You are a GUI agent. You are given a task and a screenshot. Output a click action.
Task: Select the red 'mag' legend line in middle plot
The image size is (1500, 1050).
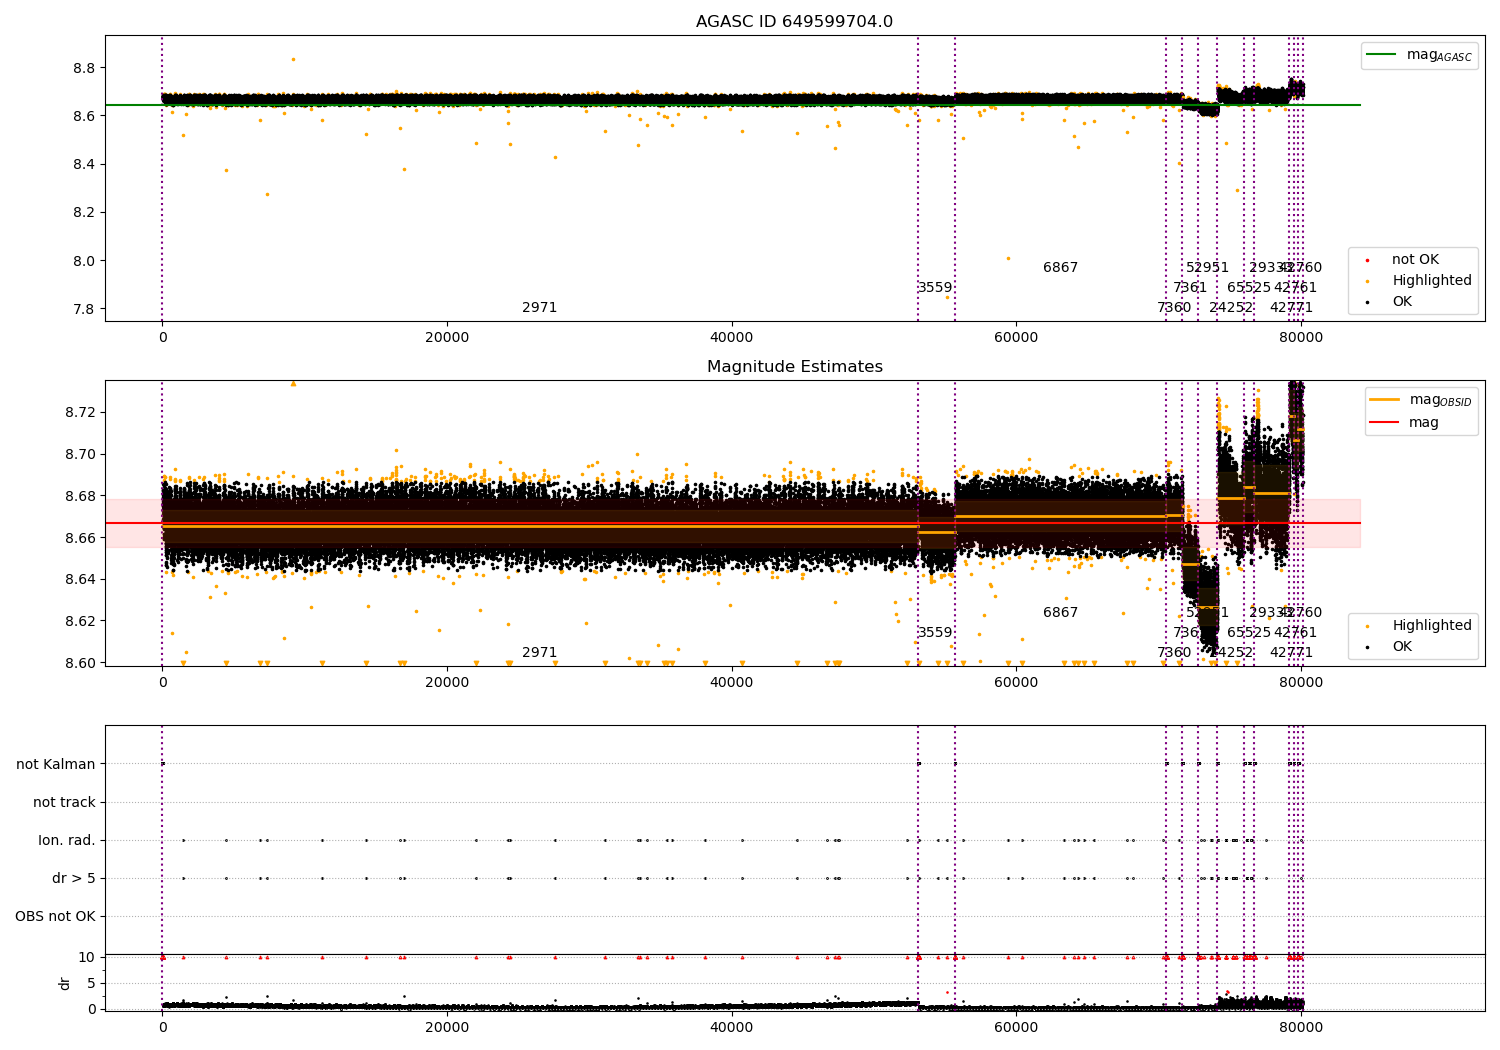(1385, 423)
